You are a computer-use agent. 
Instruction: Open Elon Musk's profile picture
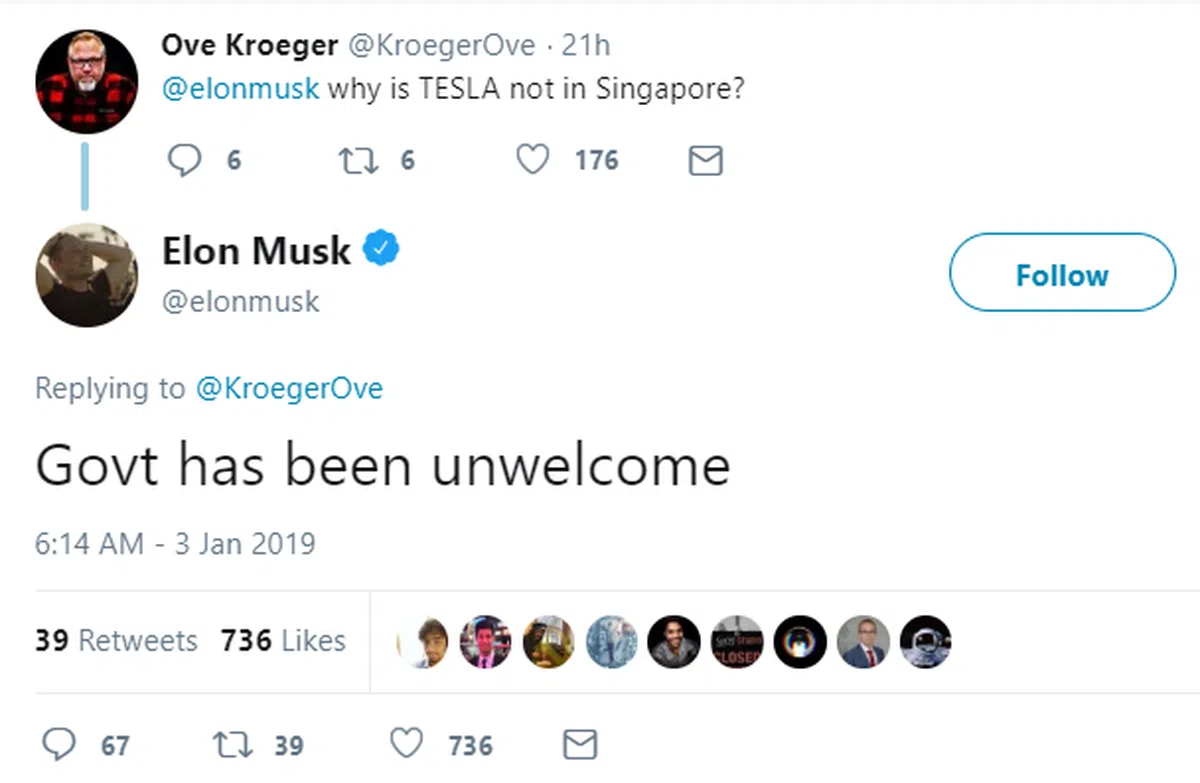click(86, 275)
